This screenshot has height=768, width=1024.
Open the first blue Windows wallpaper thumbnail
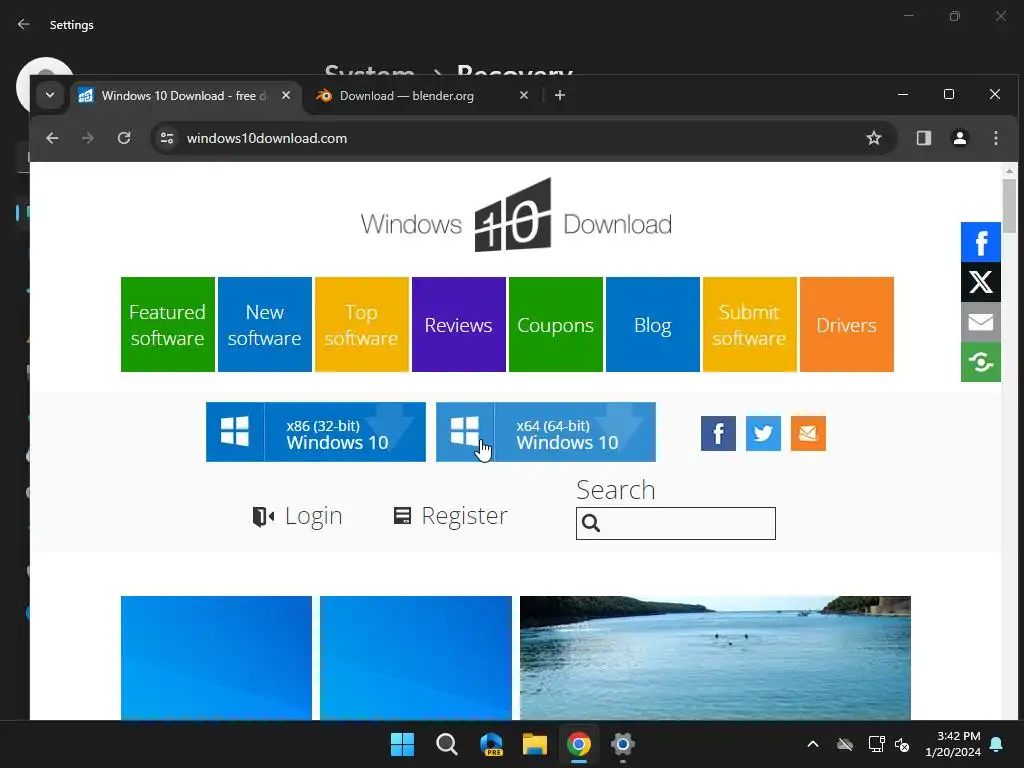(x=216, y=658)
